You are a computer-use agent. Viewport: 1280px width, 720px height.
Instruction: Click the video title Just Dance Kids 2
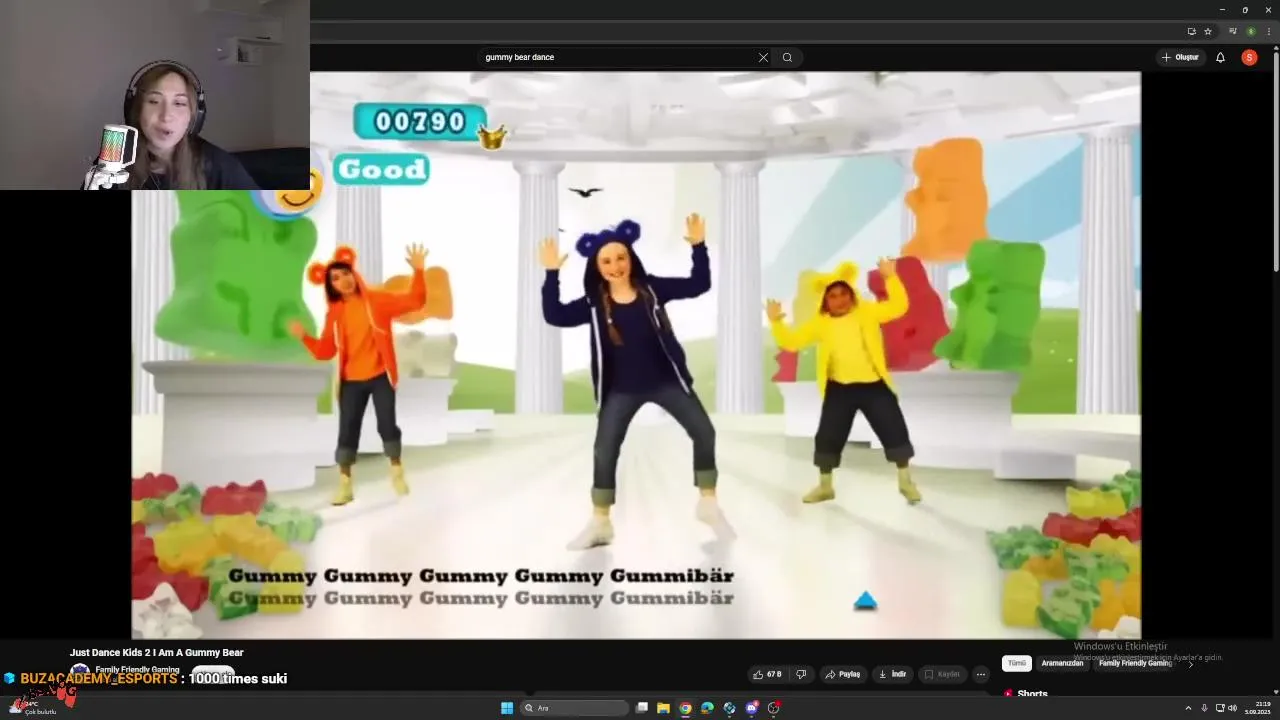[157, 652]
